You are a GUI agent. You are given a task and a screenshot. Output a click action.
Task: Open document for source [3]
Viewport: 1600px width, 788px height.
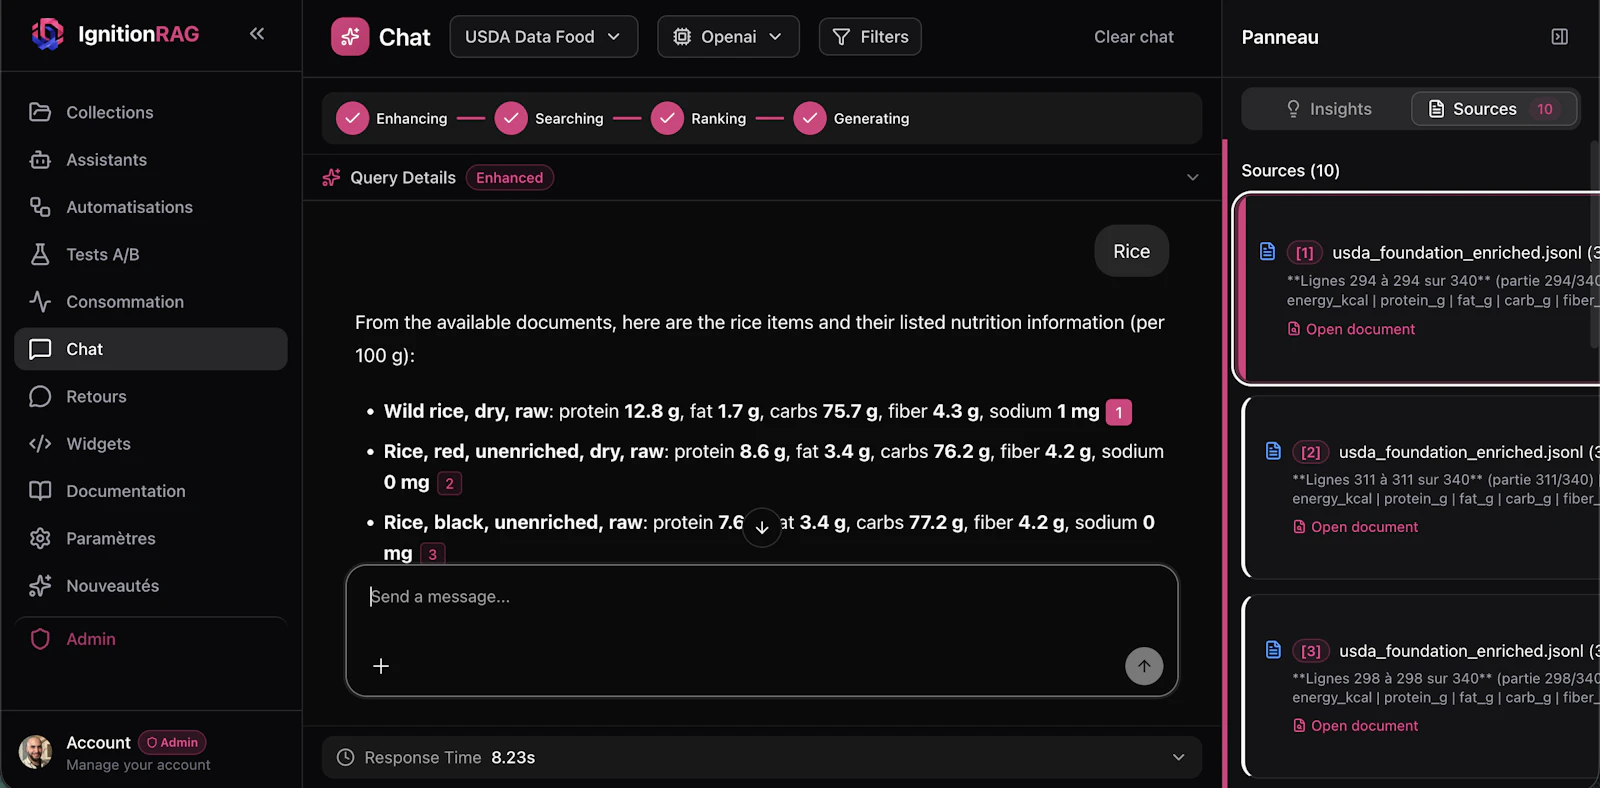point(1355,726)
